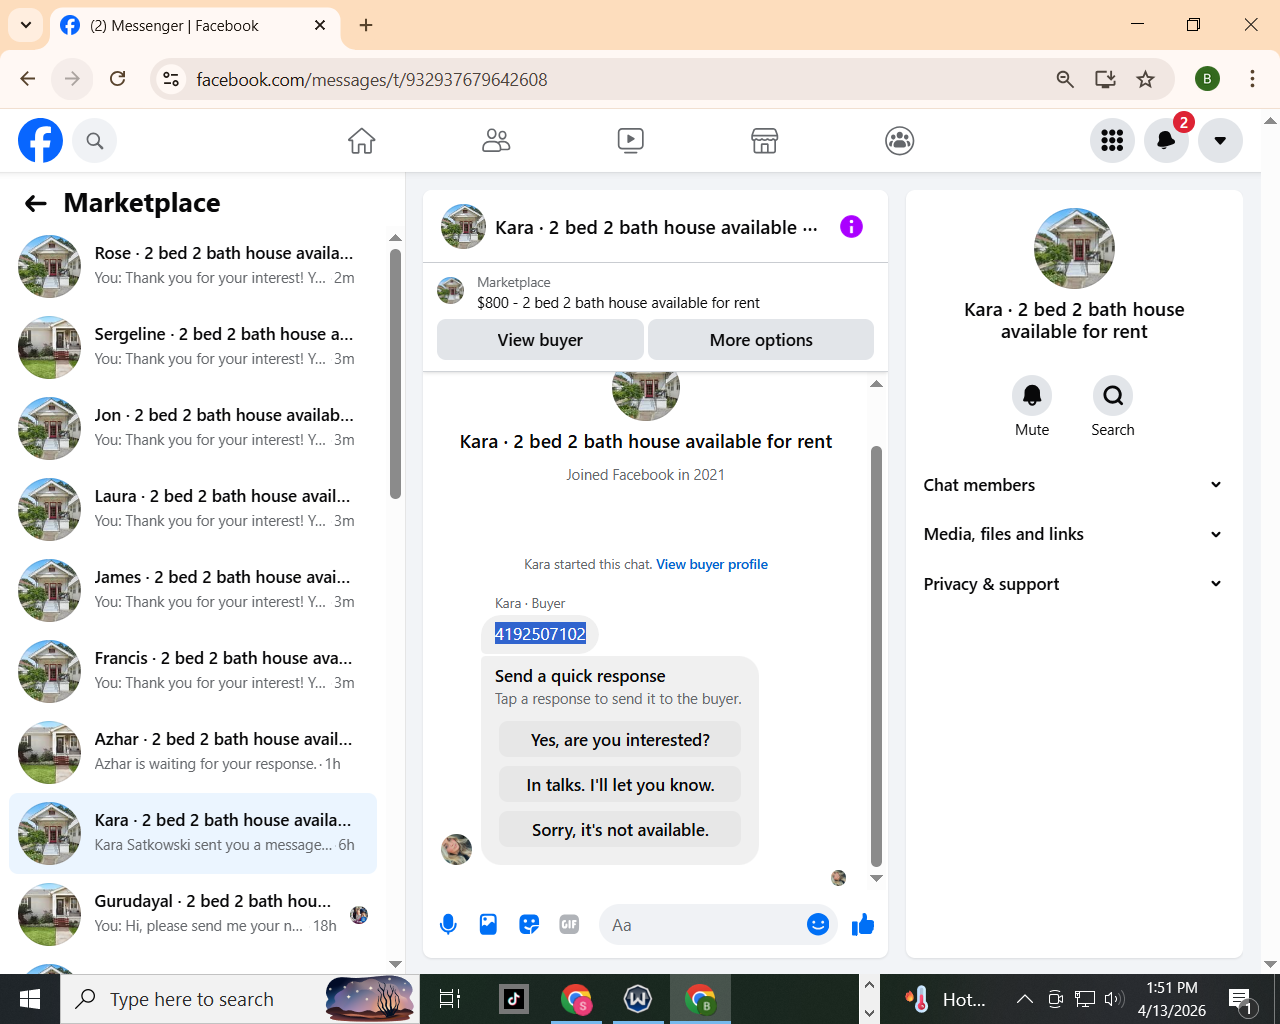Open the Notifications bell with badge
The image size is (1280, 1024).
(1166, 141)
